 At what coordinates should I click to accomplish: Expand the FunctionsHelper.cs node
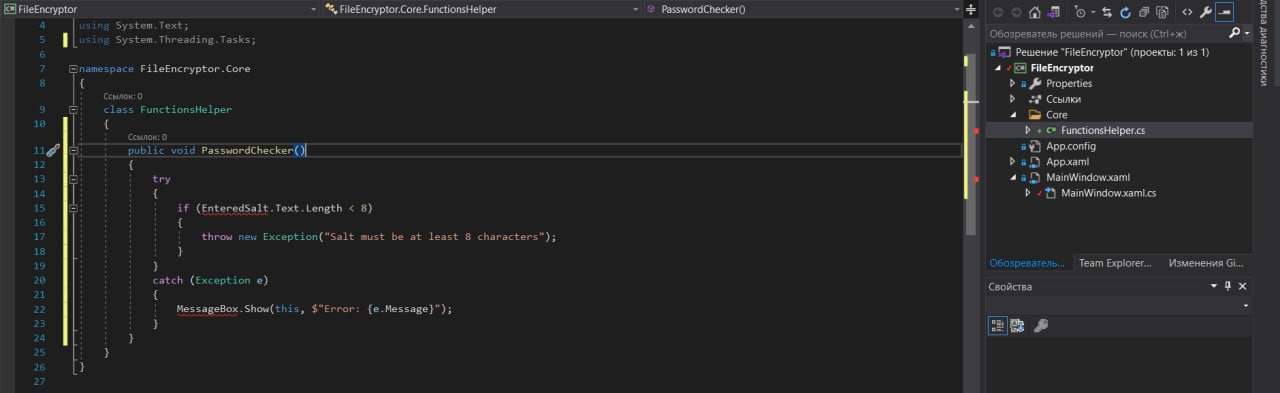(x=1027, y=130)
